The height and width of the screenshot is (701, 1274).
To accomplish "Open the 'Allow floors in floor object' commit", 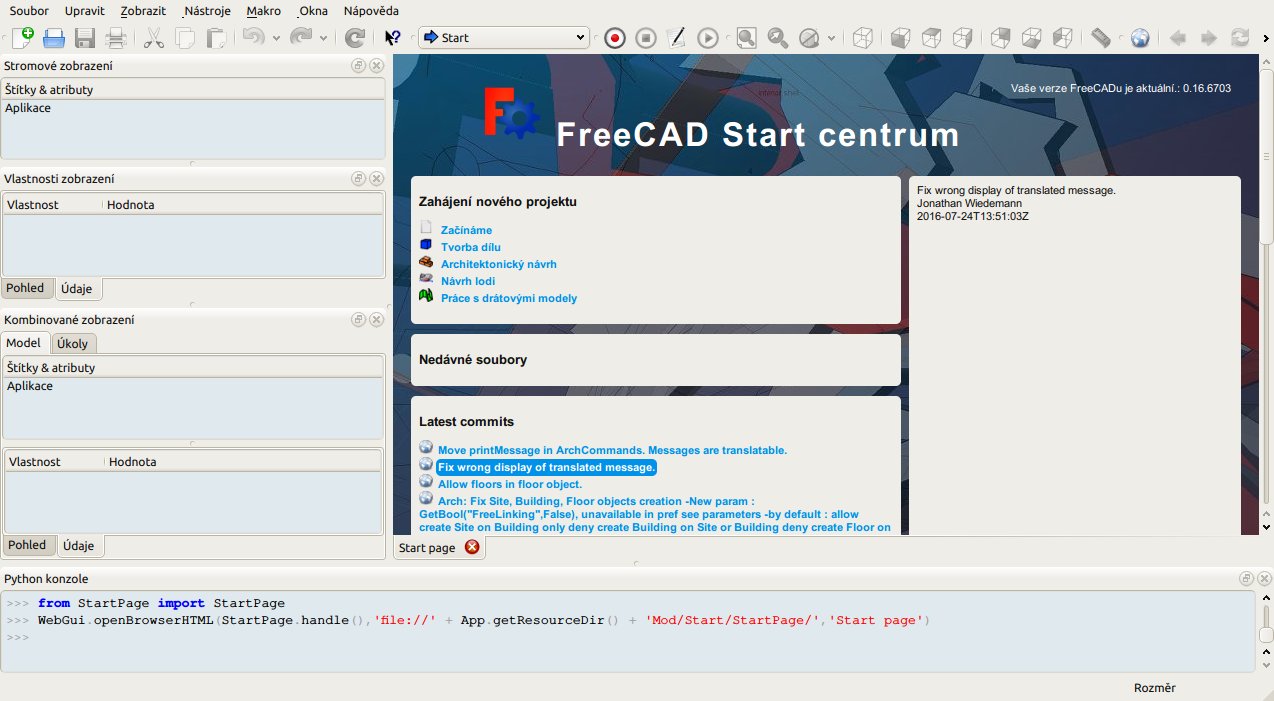I will (510, 484).
